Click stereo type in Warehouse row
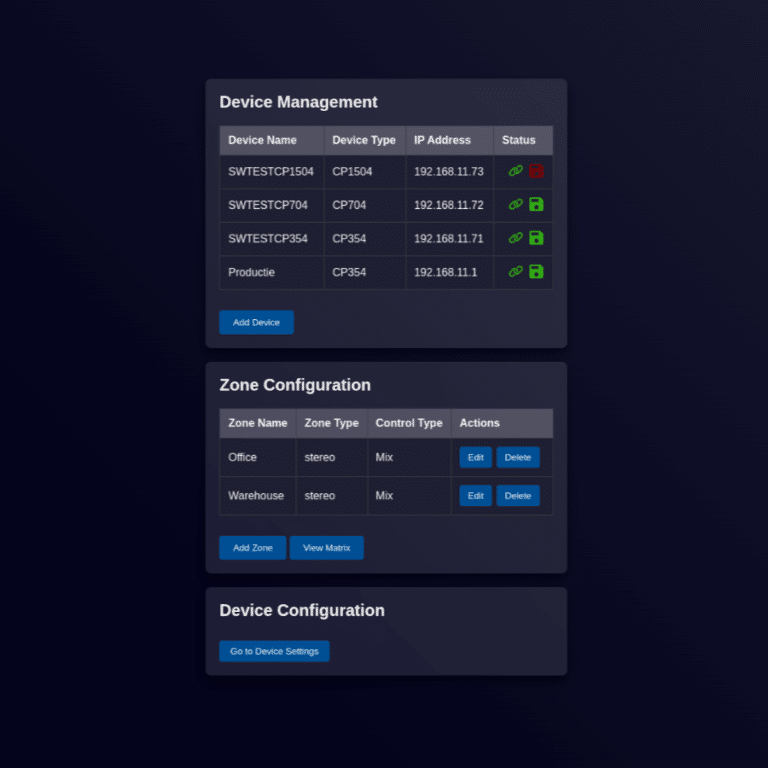 pyautogui.click(x=320, y=496)
